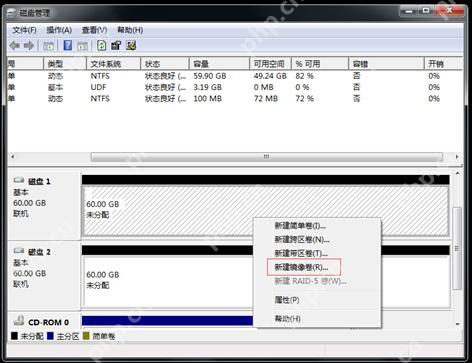This screenshot has height=363, width=472.
Task: Sort by the % 可用 column header
Action: [320, 64]
